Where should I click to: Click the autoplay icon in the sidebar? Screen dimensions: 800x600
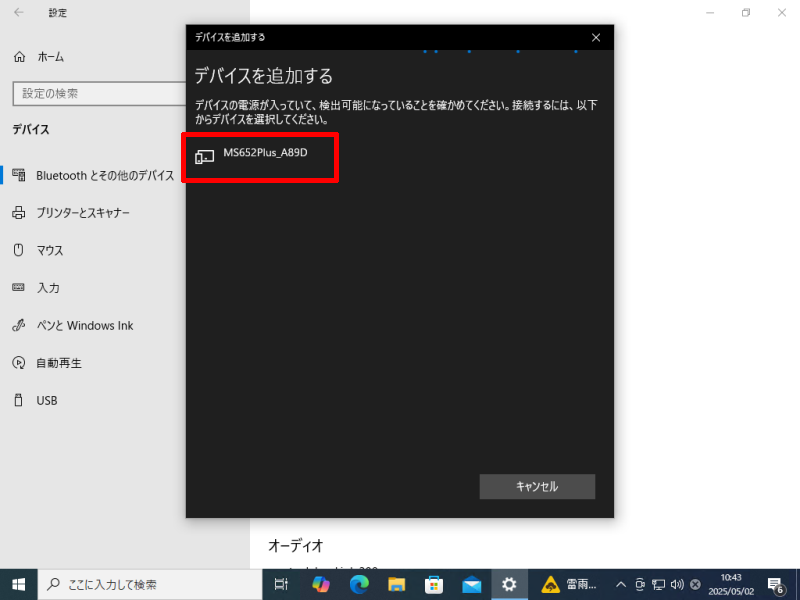(18, 363)
